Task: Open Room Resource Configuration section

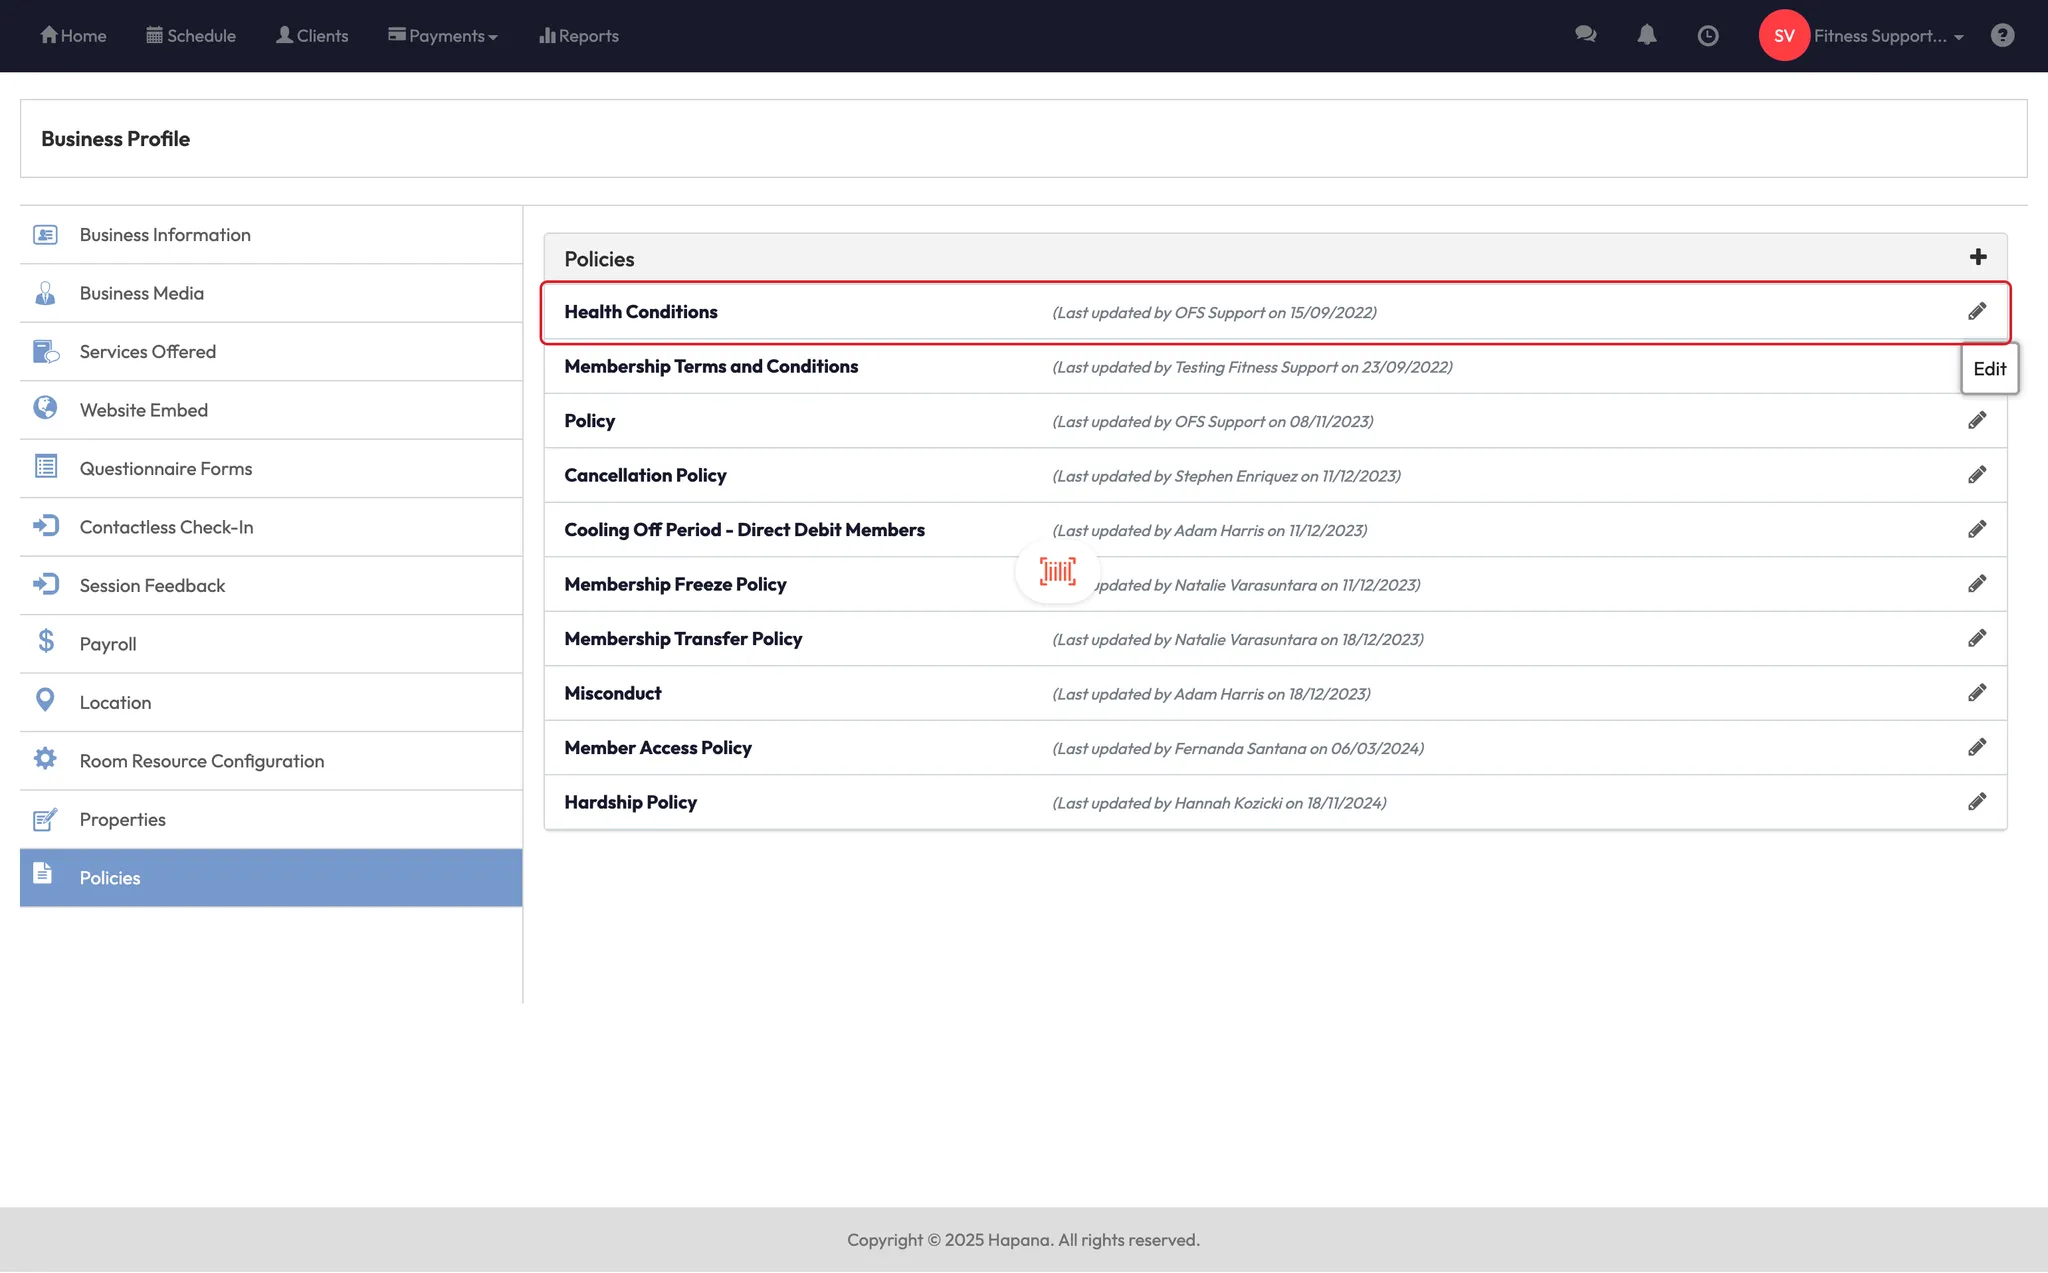Action: click(x=202, y=761)
